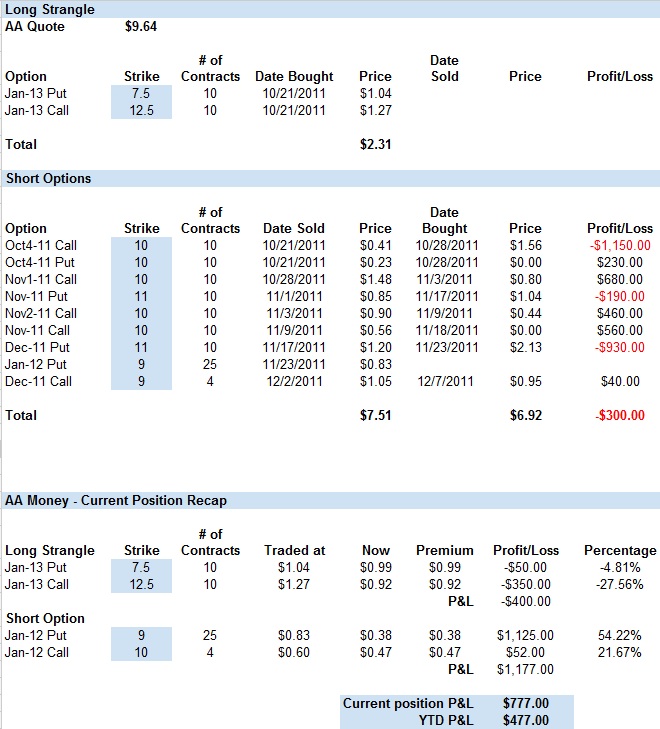Click the AA Quote value $9.64

point(141,27)
